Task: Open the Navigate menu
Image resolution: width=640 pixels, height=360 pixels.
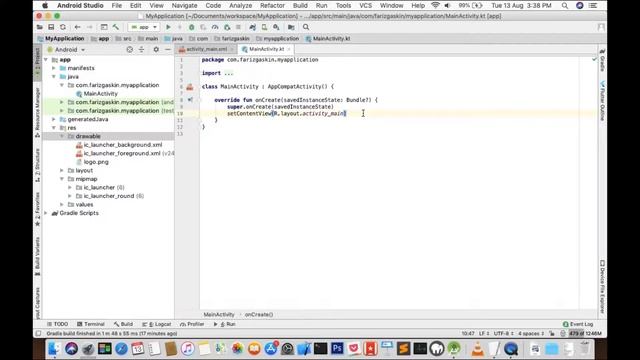Action: point(184,5)
